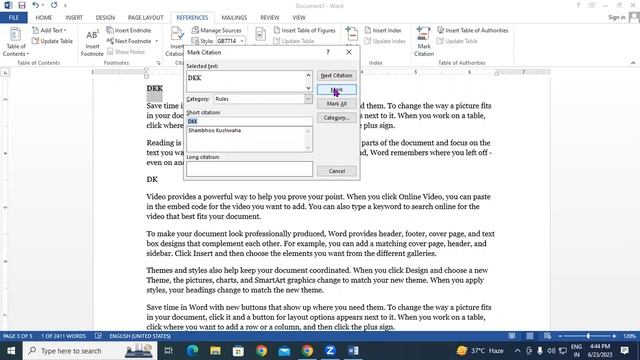640x360 pixels.
Task: Click the proofing icon in status bar
Action: (98, 336)
